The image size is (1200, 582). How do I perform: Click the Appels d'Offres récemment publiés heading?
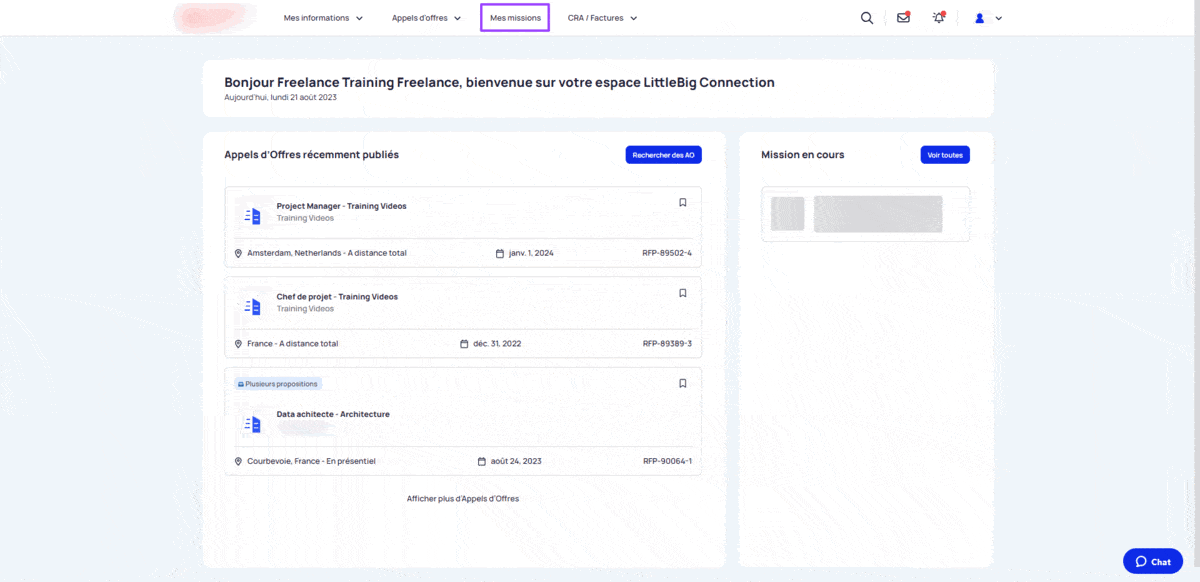coord(311,155)
